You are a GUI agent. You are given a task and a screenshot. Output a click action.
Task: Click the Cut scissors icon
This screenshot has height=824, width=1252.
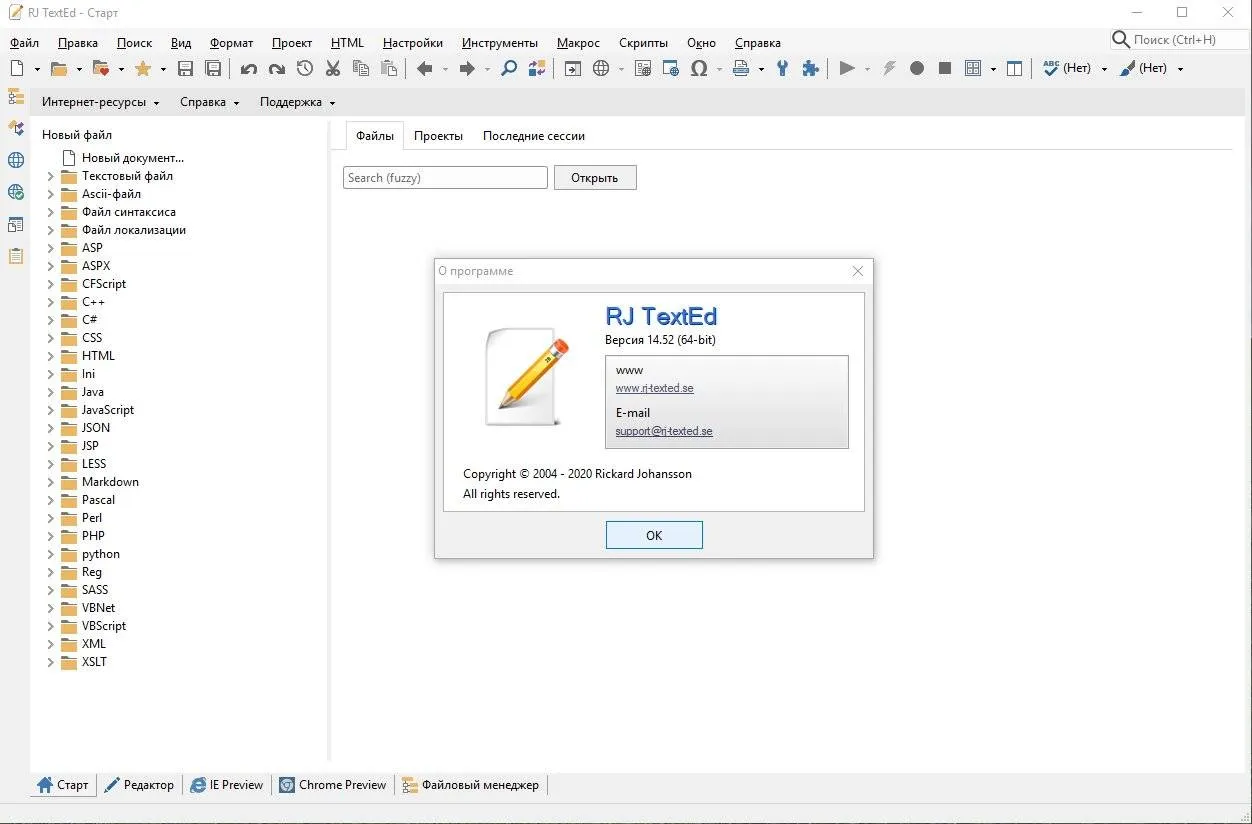[x=333, y=69]
